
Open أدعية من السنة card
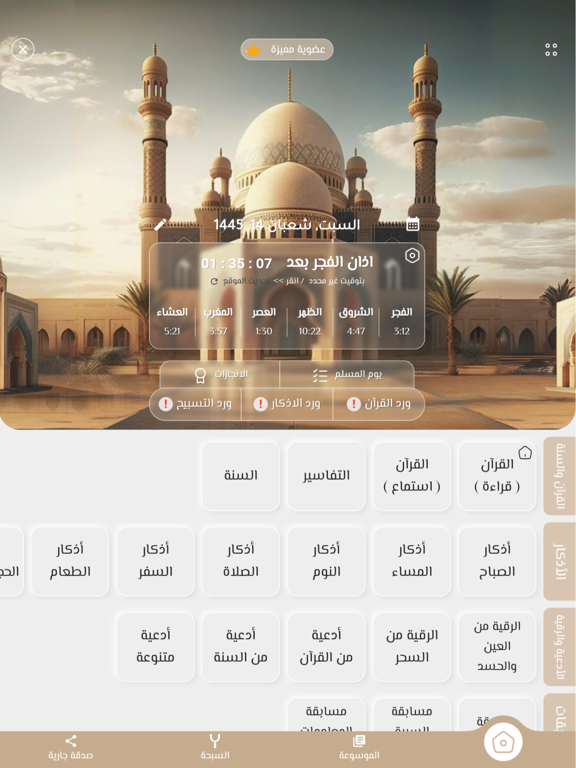241,647
